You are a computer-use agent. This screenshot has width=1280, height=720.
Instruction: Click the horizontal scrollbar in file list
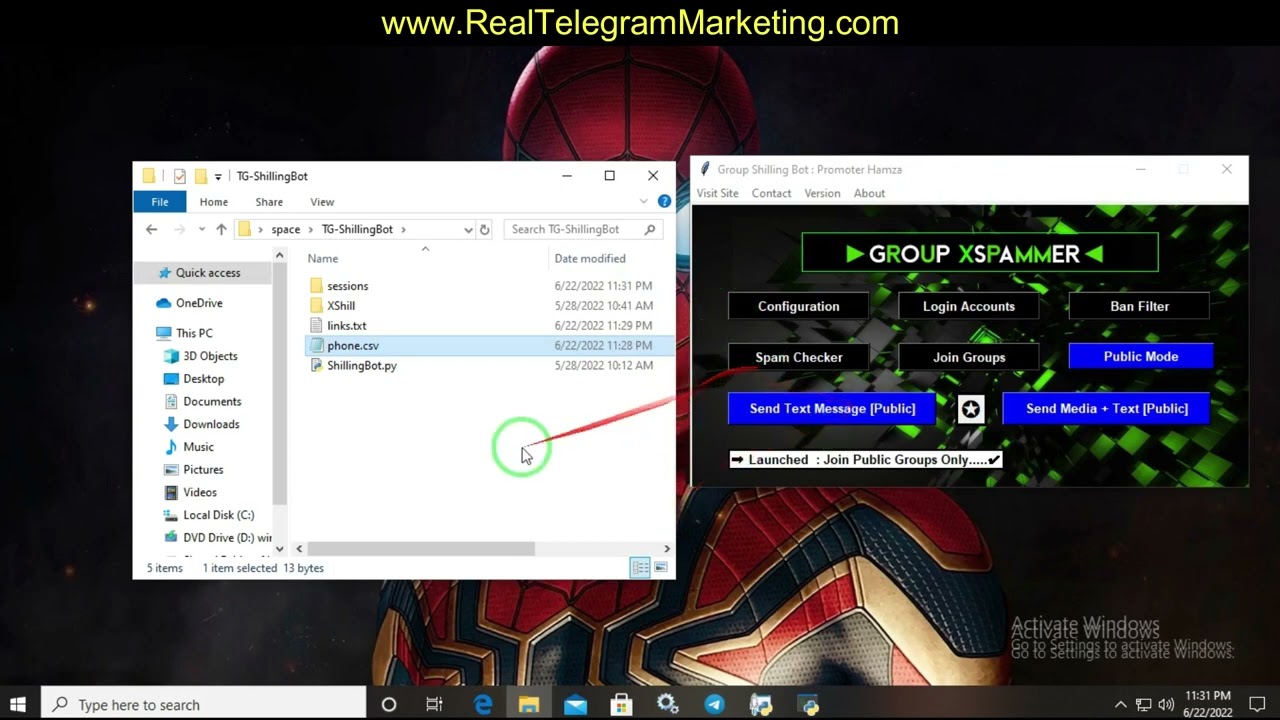tap(421, 548)
